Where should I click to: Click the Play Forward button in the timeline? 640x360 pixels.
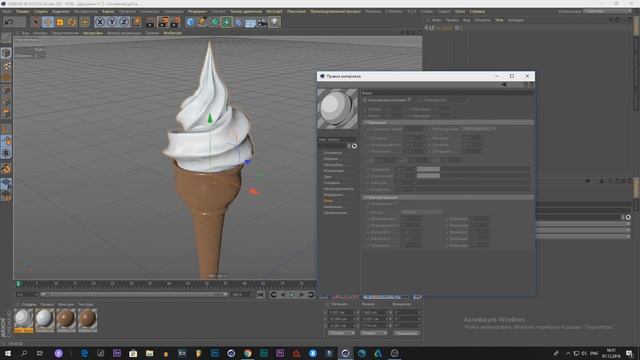coord(292,295)
